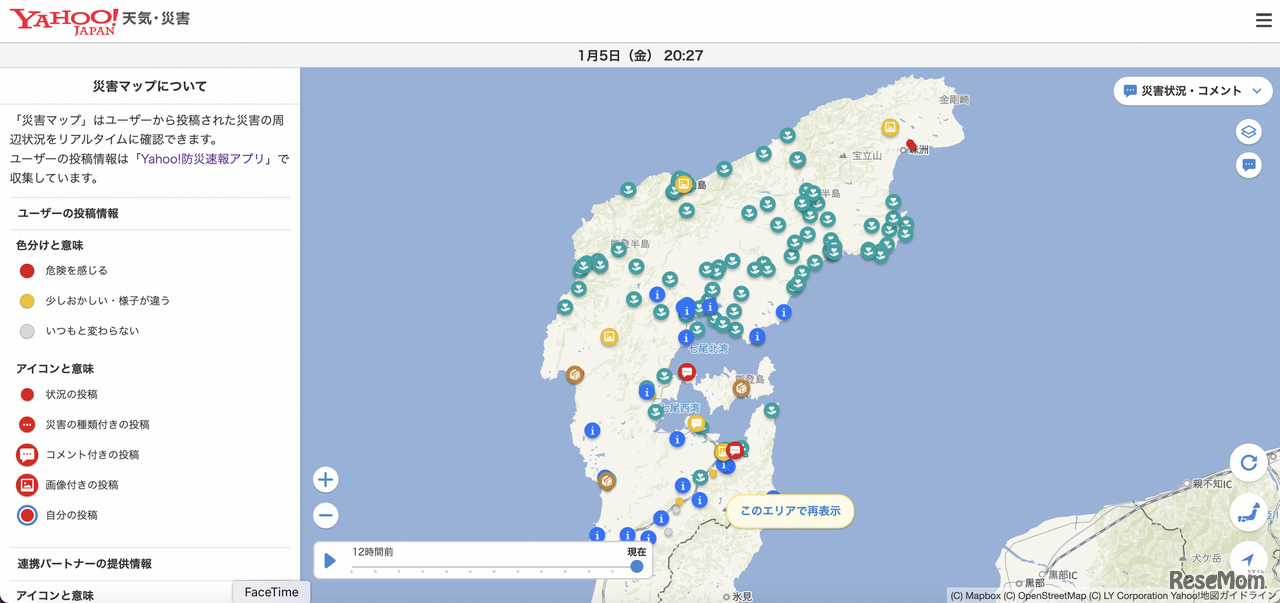Click the このエリアで再表示 button
1280x603 pixels.
point(790,511)
